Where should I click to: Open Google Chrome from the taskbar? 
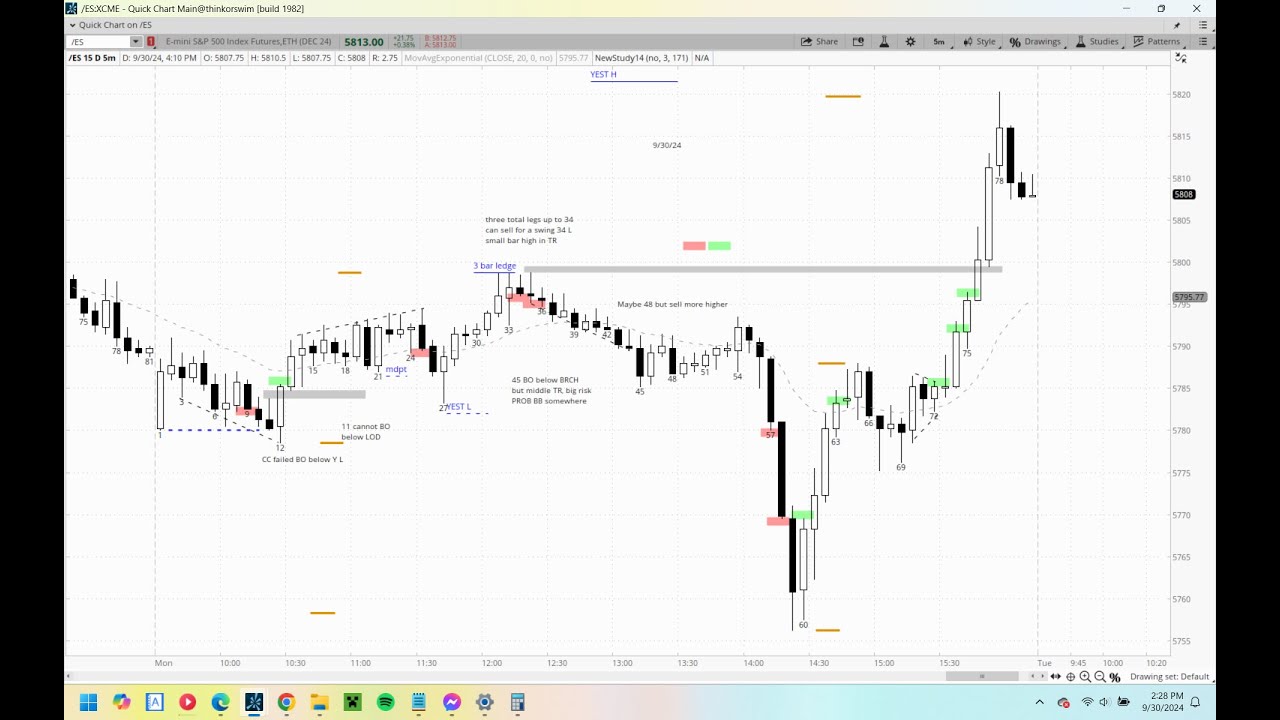click(286, 702)
